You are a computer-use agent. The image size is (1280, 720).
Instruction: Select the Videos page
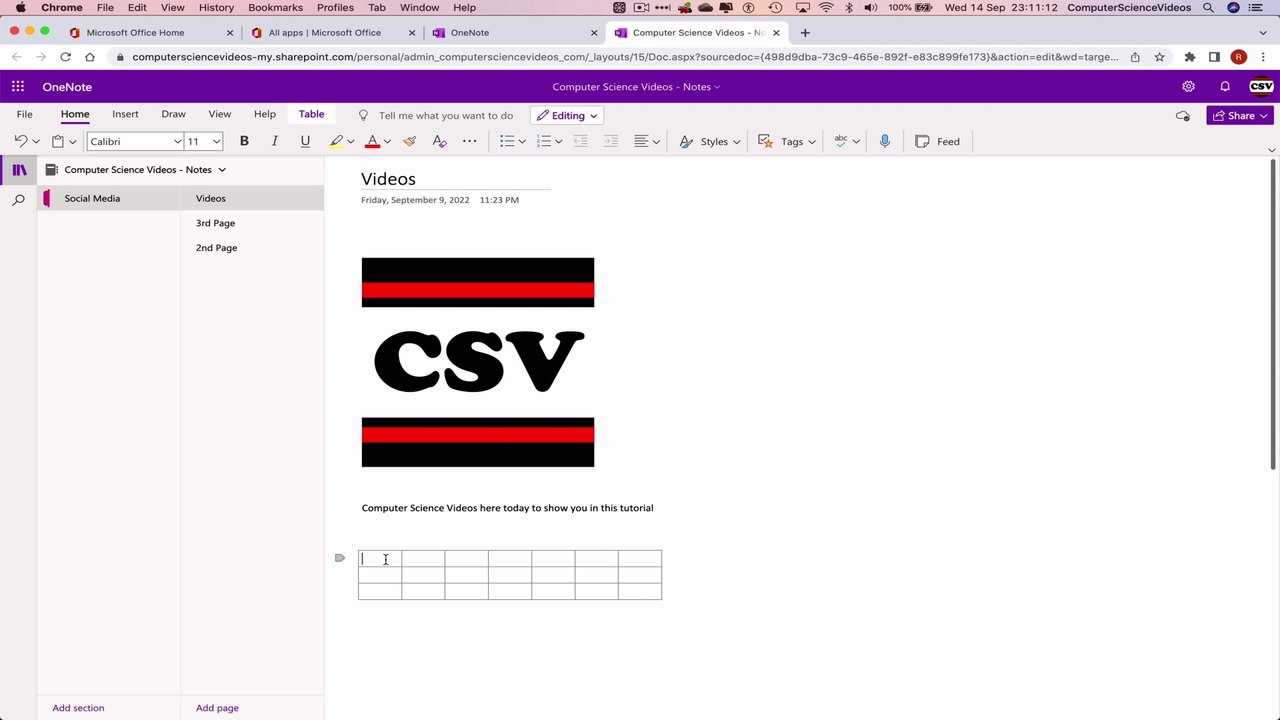[252, 198]
